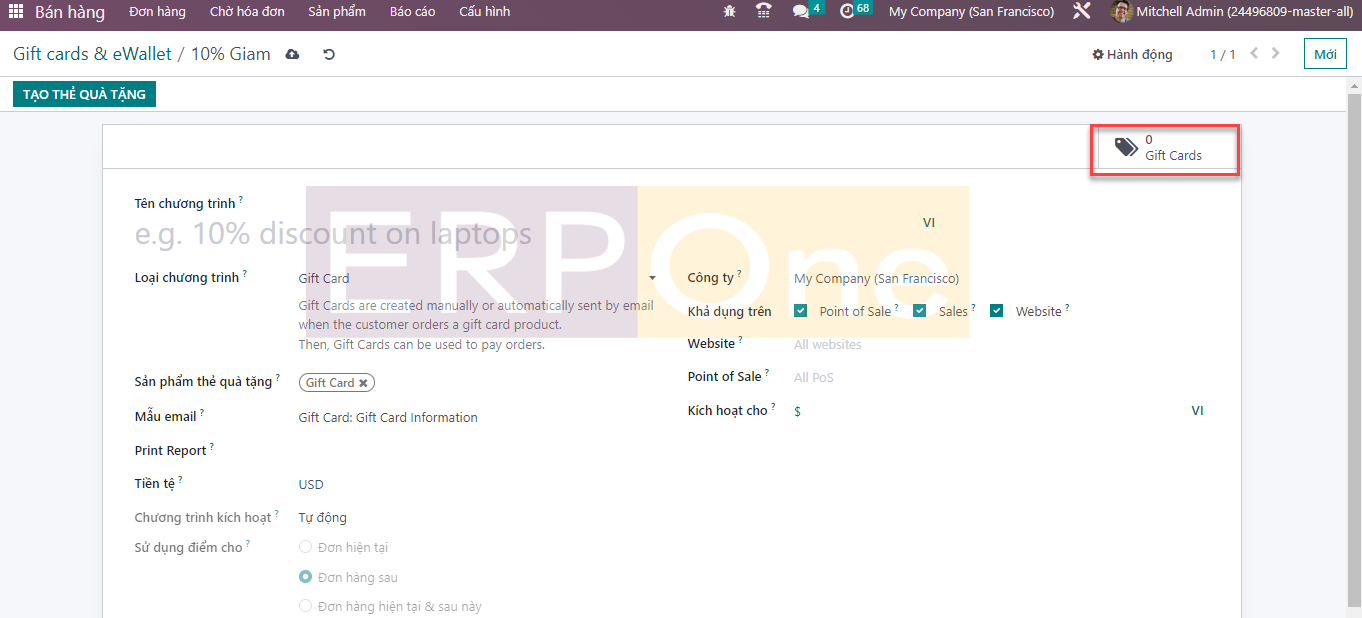Viewport: 1362px width, 618px height.
Task: Open the activities clock icon
Action: tap(847, 12)
